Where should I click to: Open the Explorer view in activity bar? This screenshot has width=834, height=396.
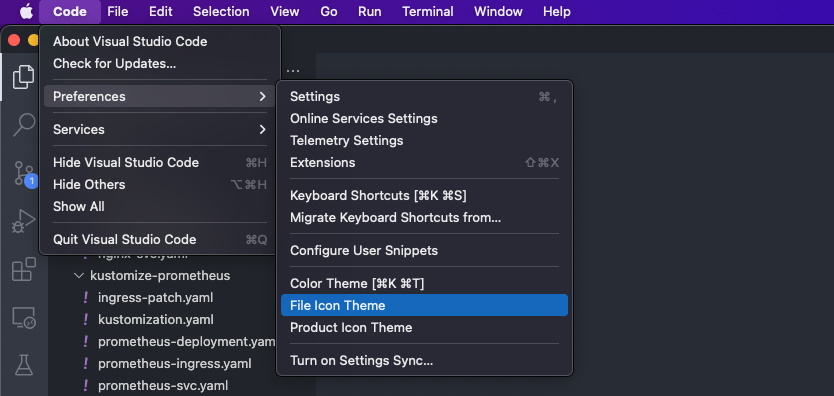(x=23, y=77)
